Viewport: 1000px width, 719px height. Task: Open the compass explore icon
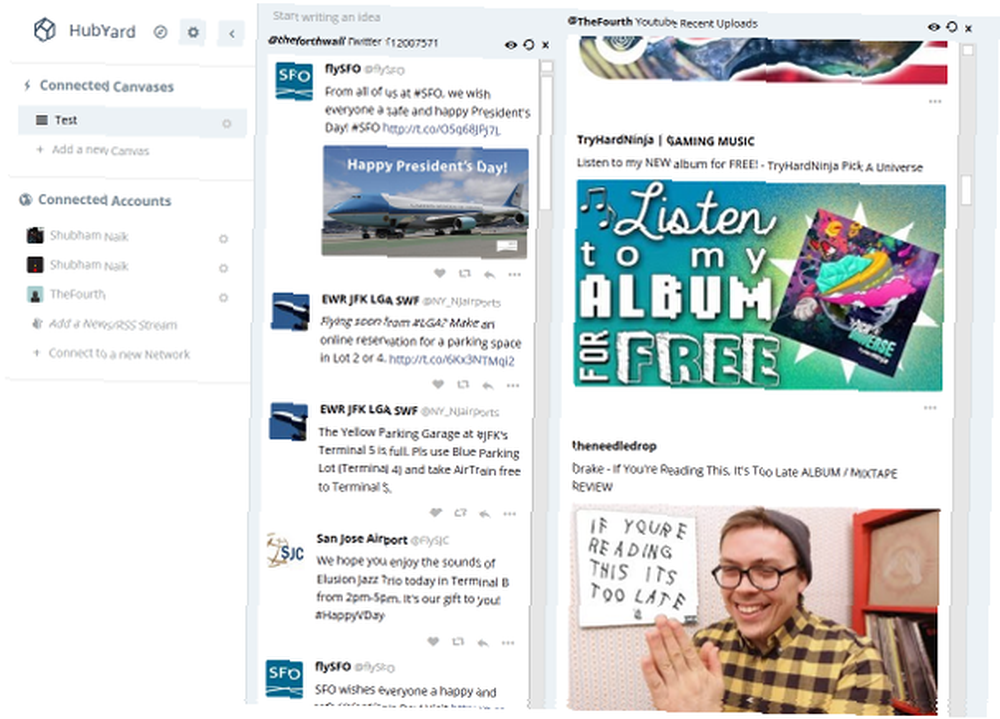pyautogui.click(x=161, y=31)
